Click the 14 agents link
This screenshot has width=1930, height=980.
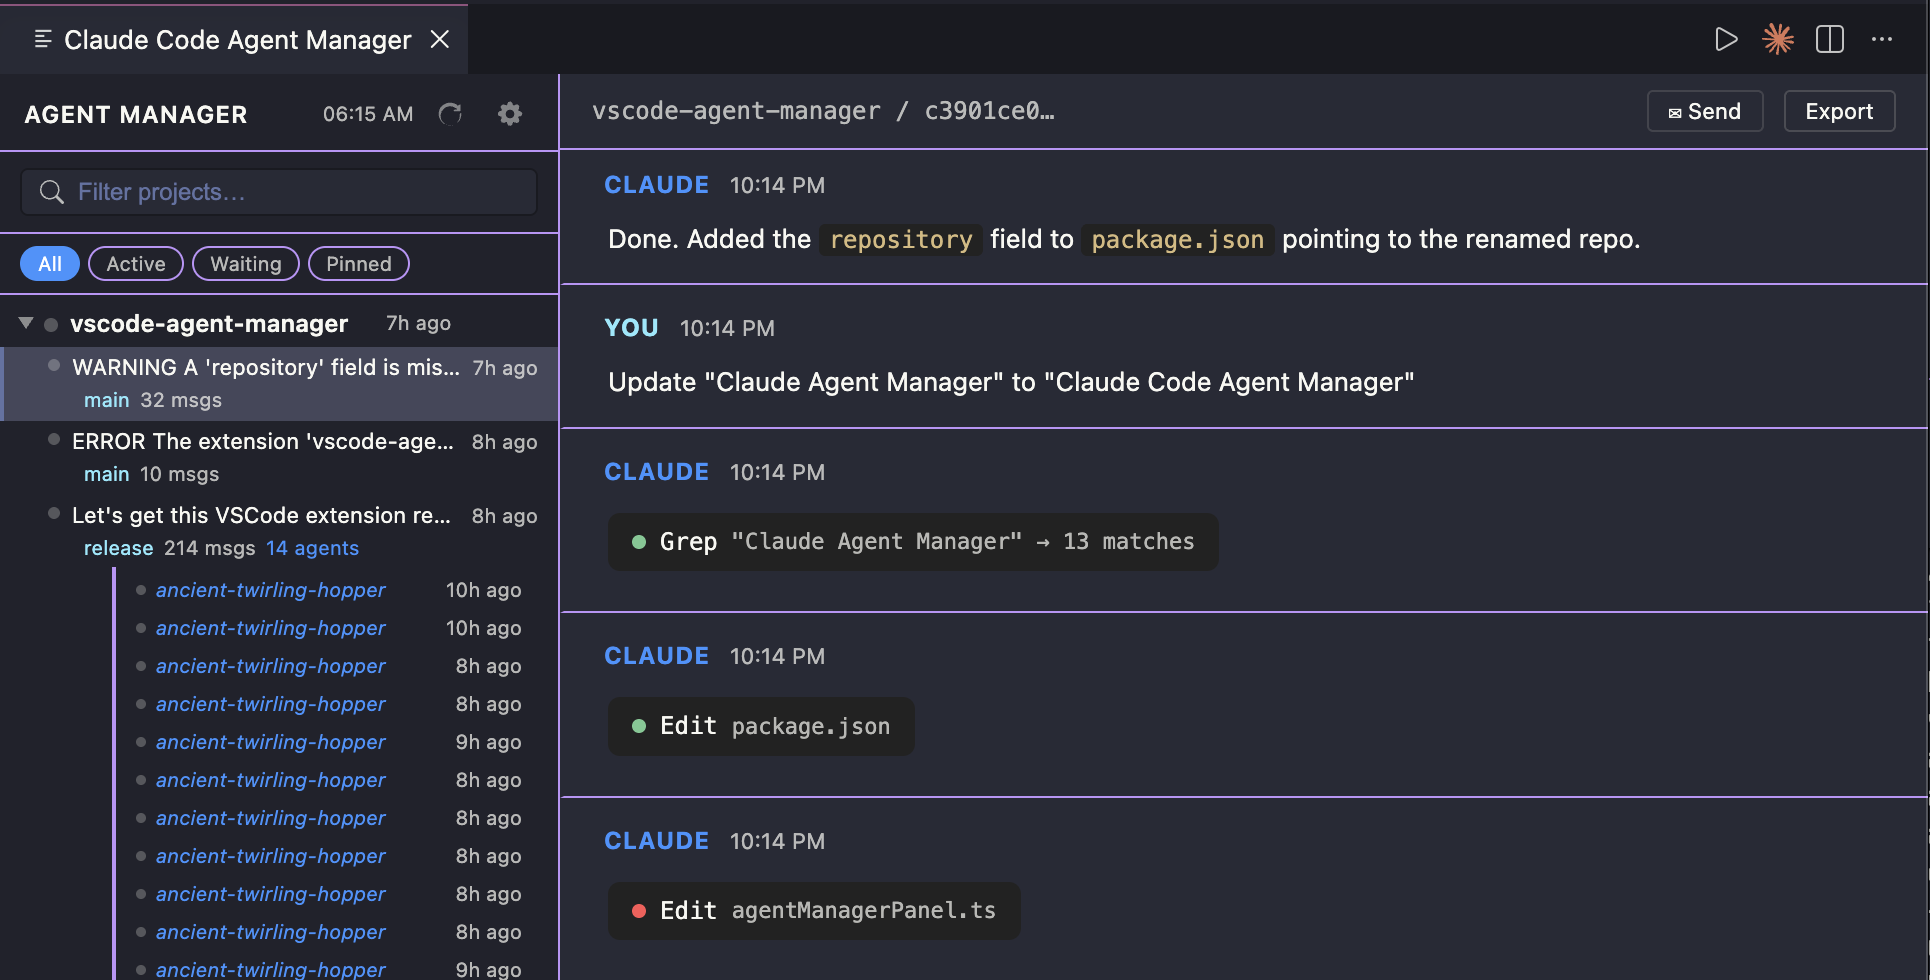312,548
